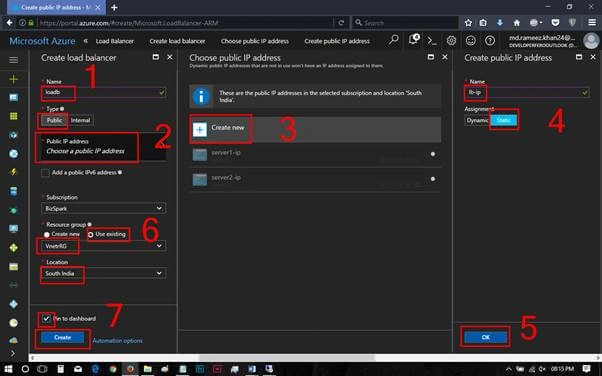Open the Dashboard icon in the Azure sidebar
Image resolution: width=602 pixels, height=376 pixels.
click(13, 98)
